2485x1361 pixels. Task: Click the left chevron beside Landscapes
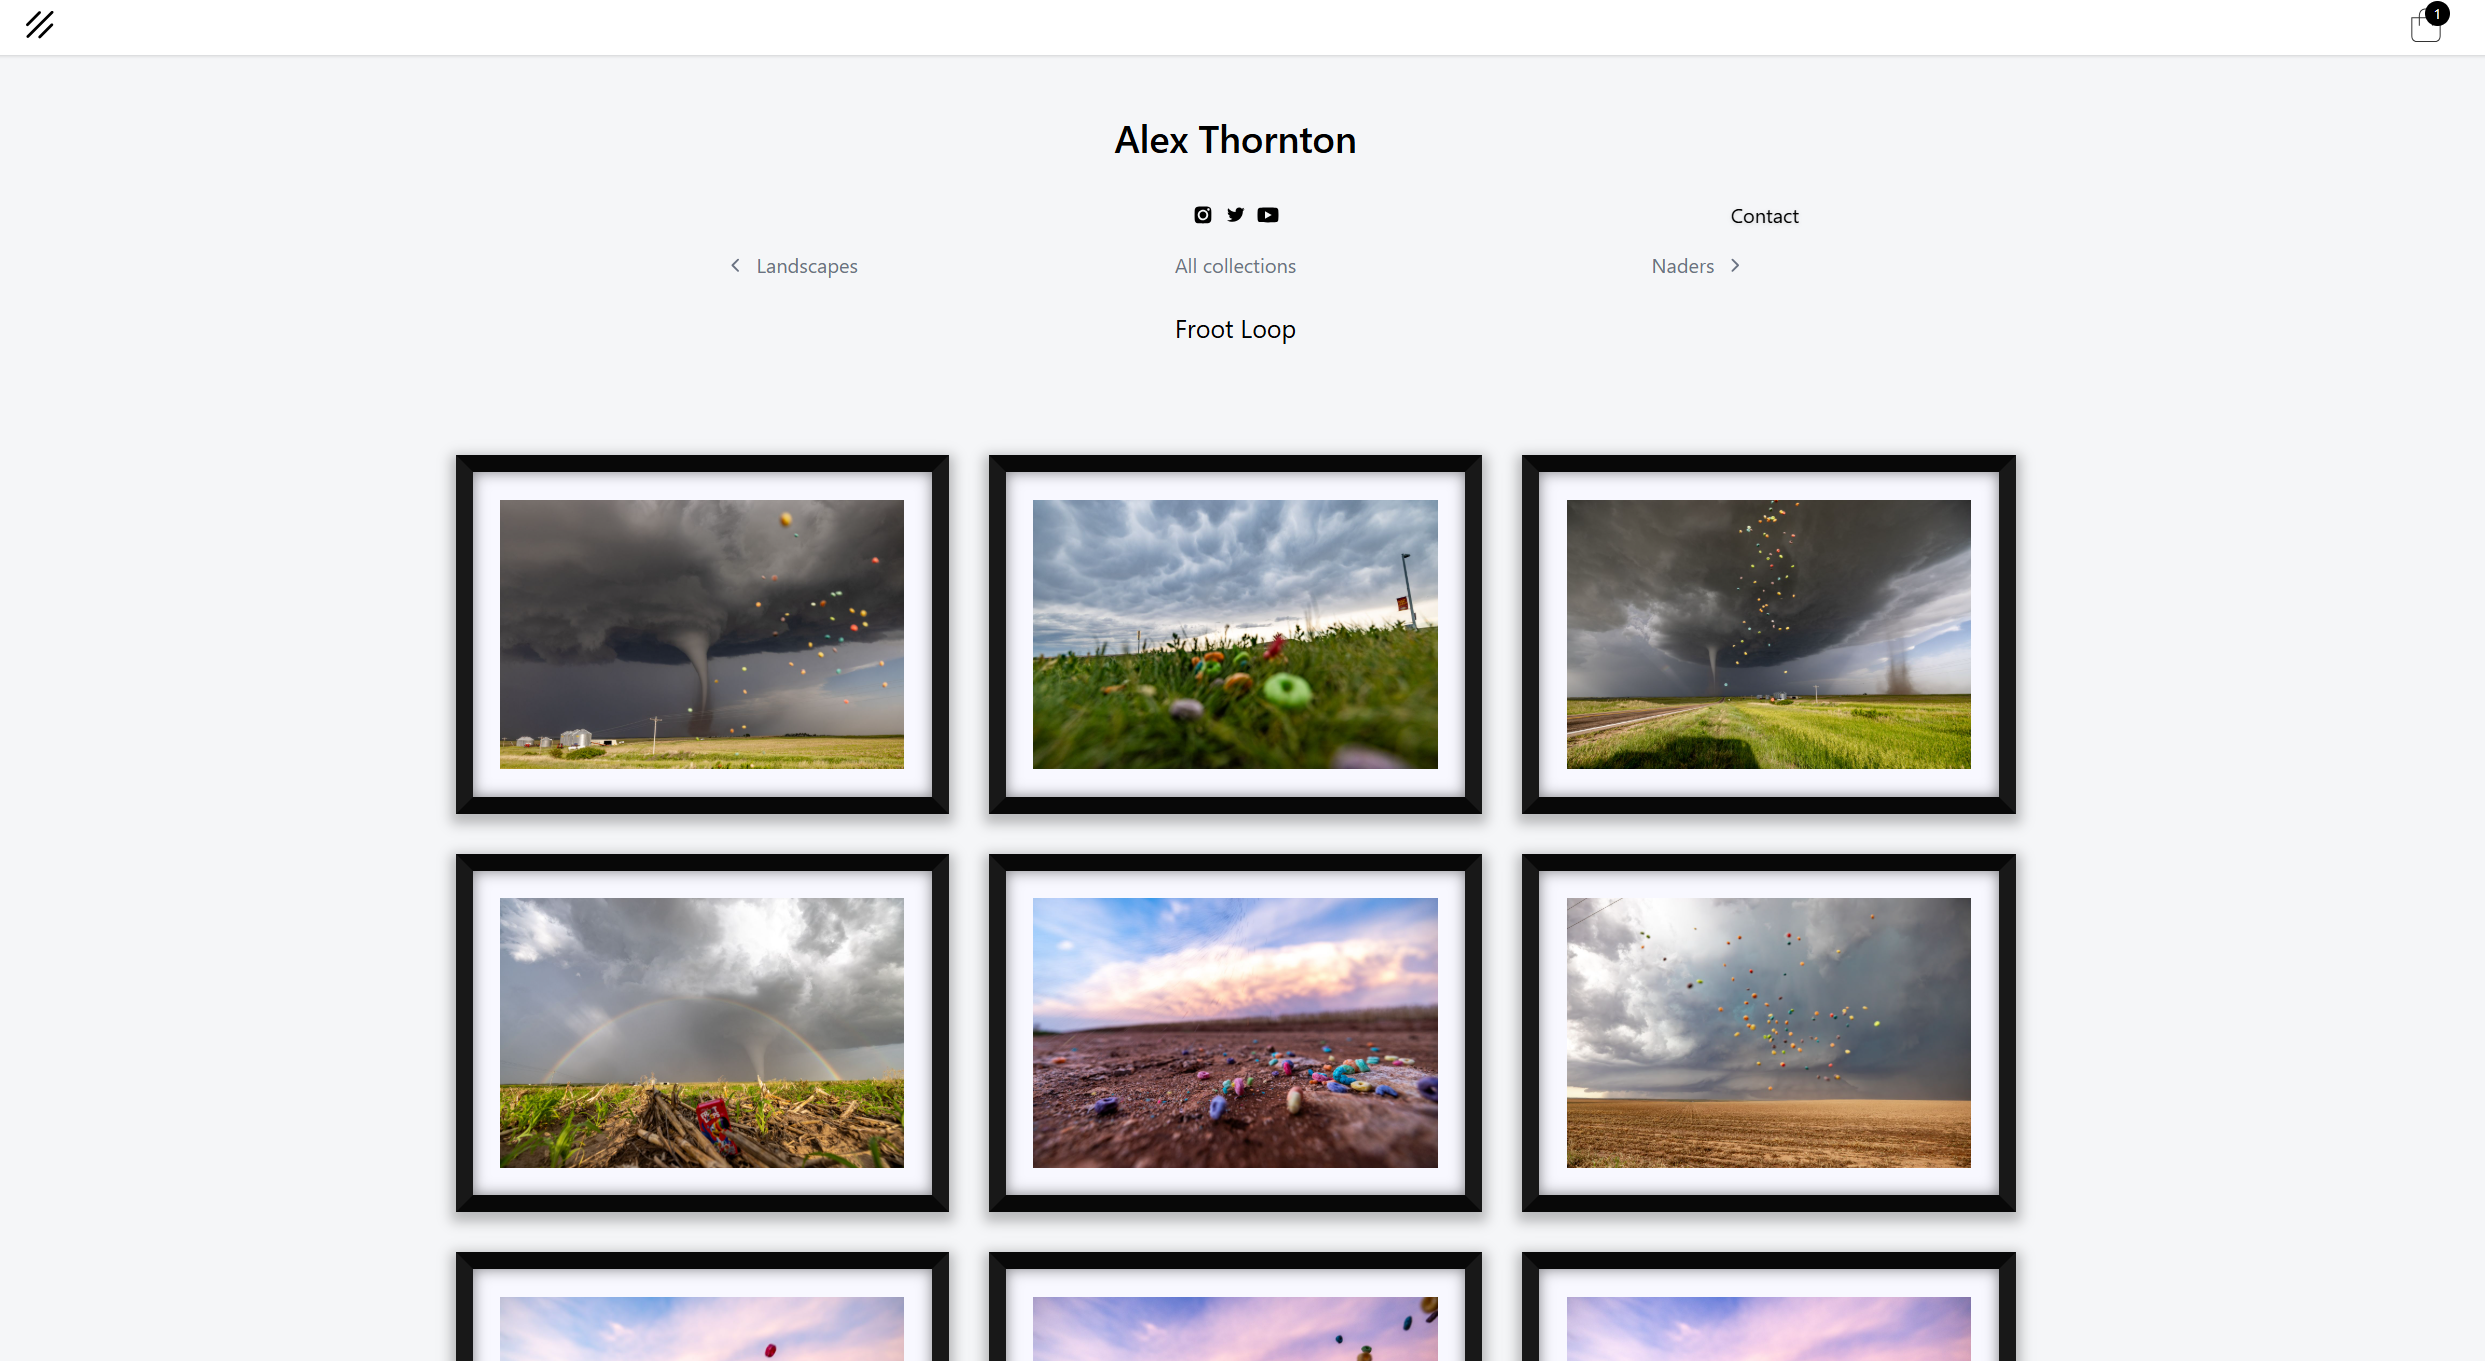(x=735, y=265)
